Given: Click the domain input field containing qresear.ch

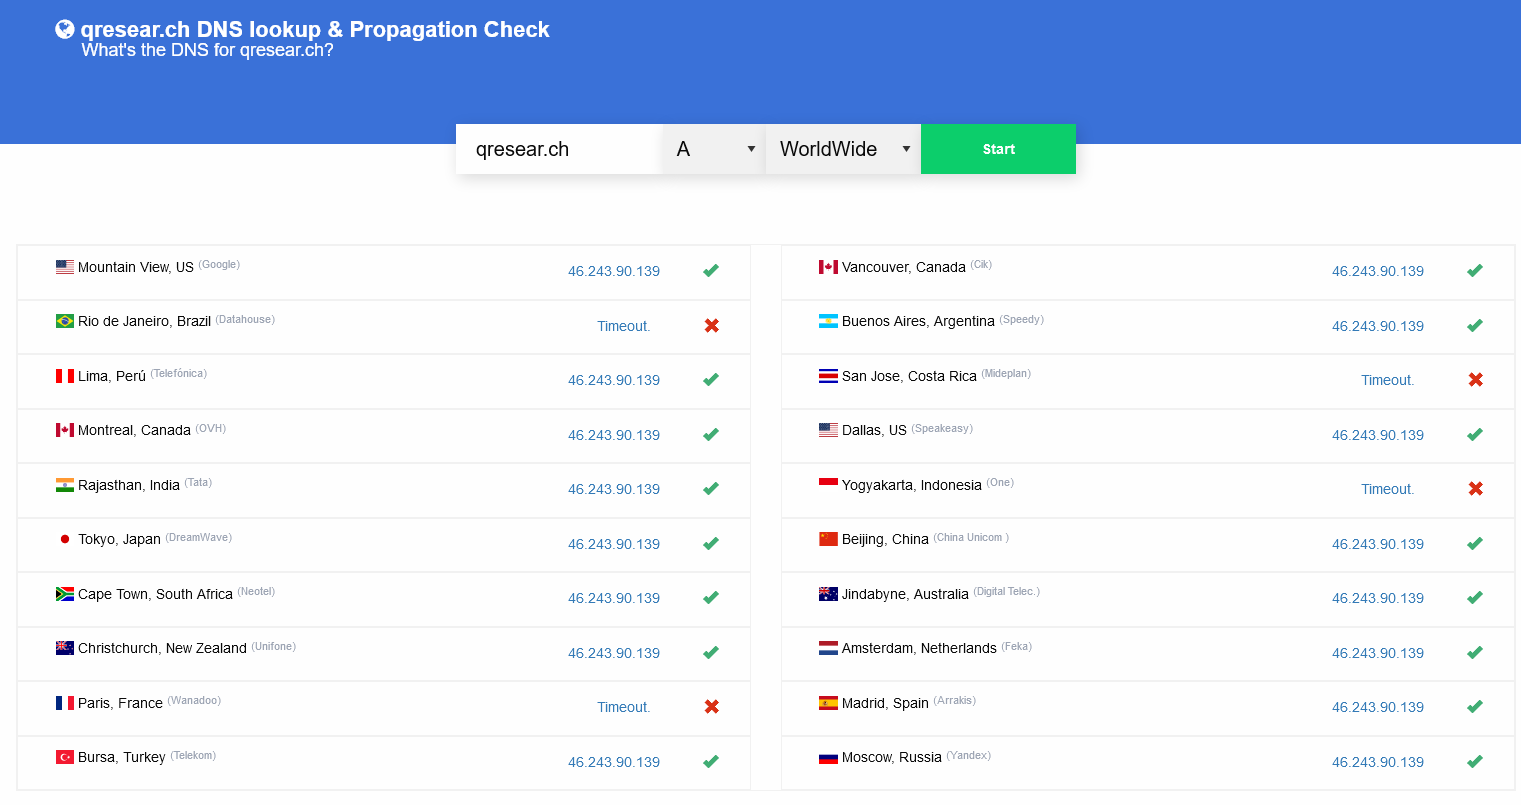Looking at the screenshot, I should click(x=559, y=149).
